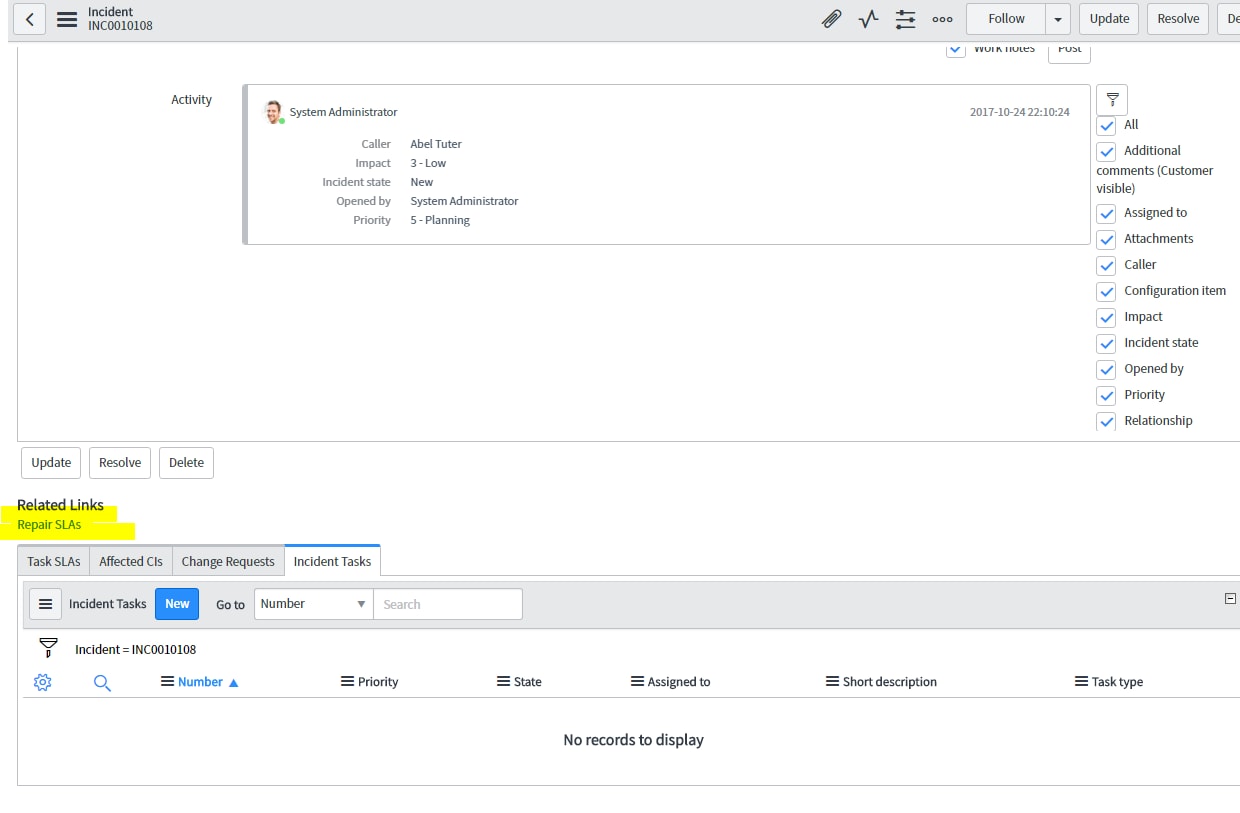The image size is (1240, 813).
Task: Click the 2017-10-24 22:10:24 activity timestamp
Action: point(1020,113)
